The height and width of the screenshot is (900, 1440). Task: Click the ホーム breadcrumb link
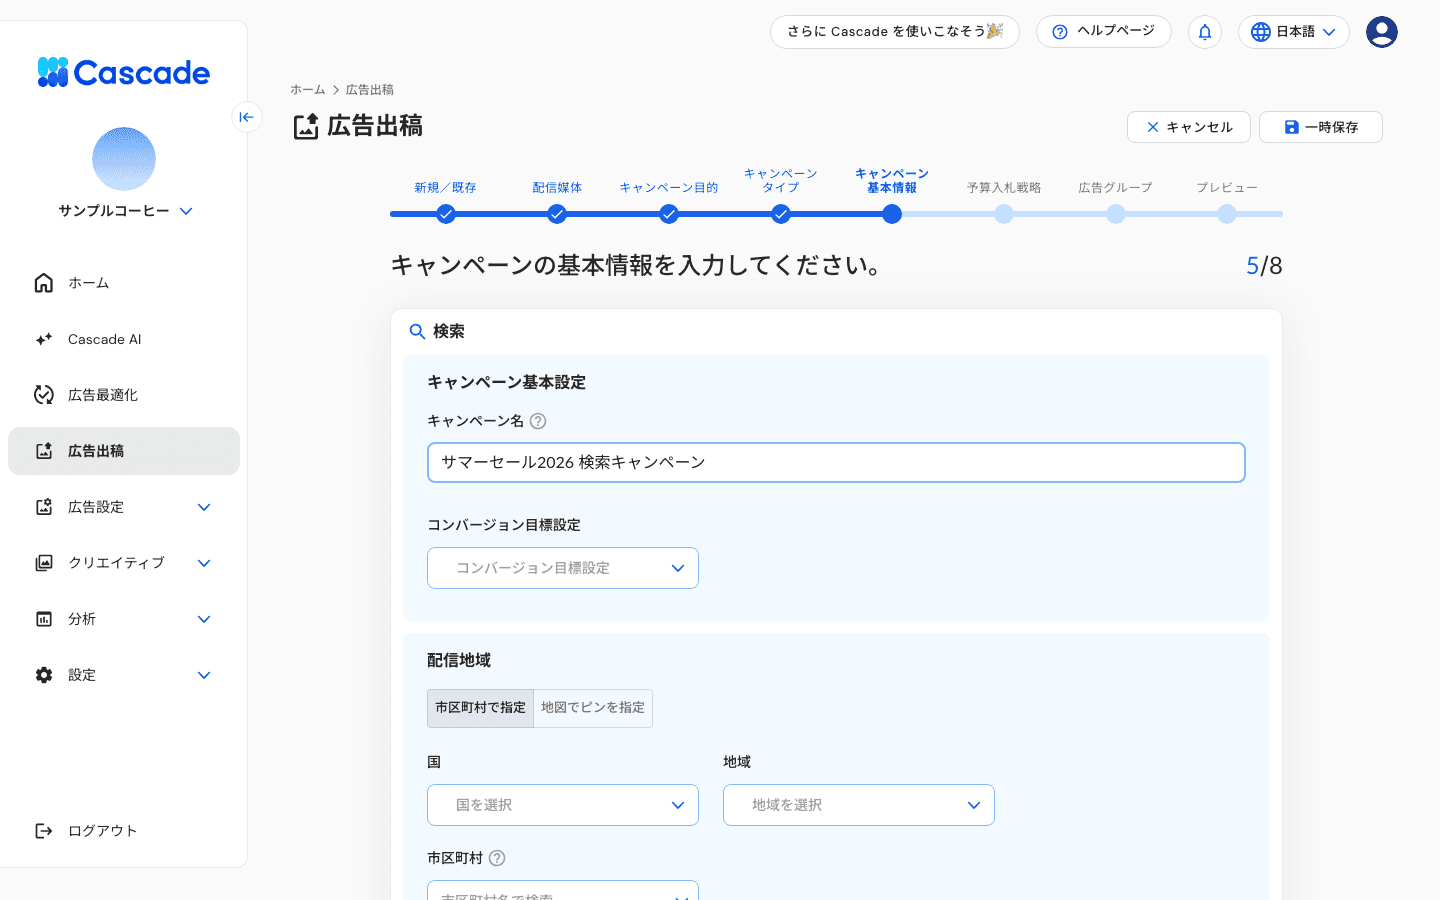point(308,90)
